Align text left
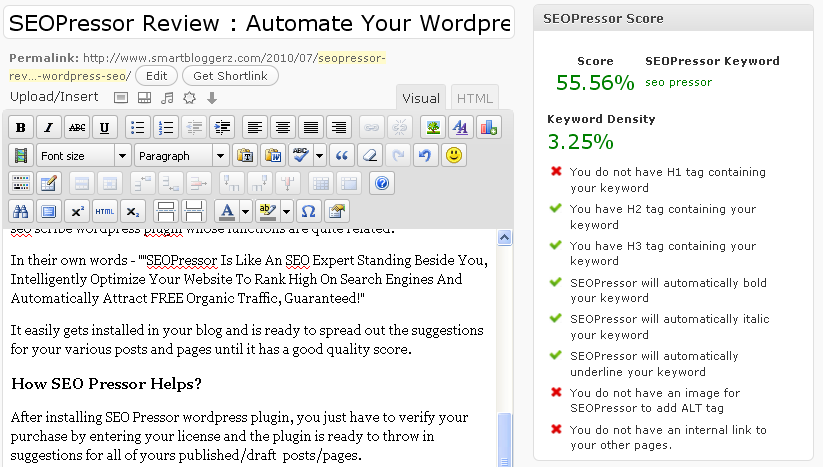 click(255, 128)
